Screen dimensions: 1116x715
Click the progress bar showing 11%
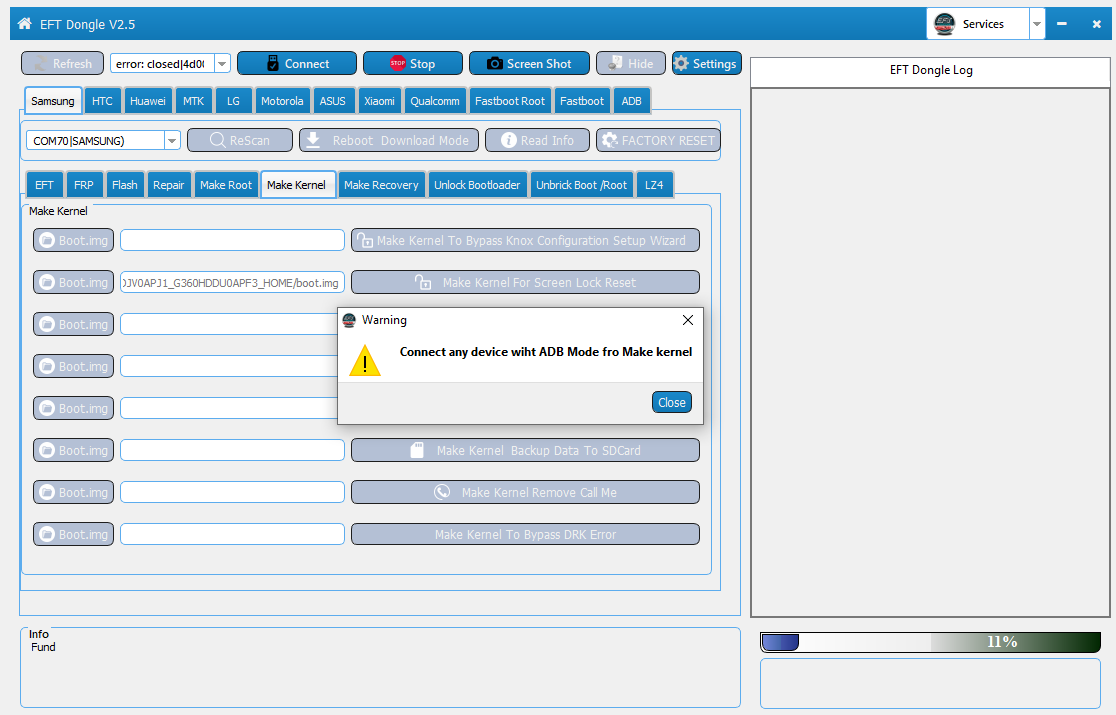[x=930, y=642]
